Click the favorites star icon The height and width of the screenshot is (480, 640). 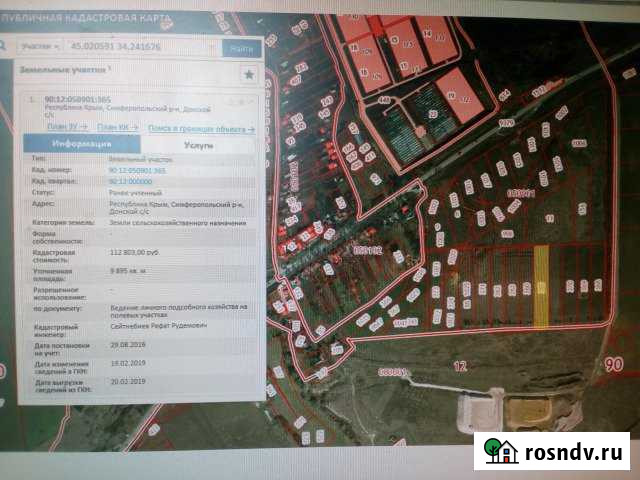249,74
